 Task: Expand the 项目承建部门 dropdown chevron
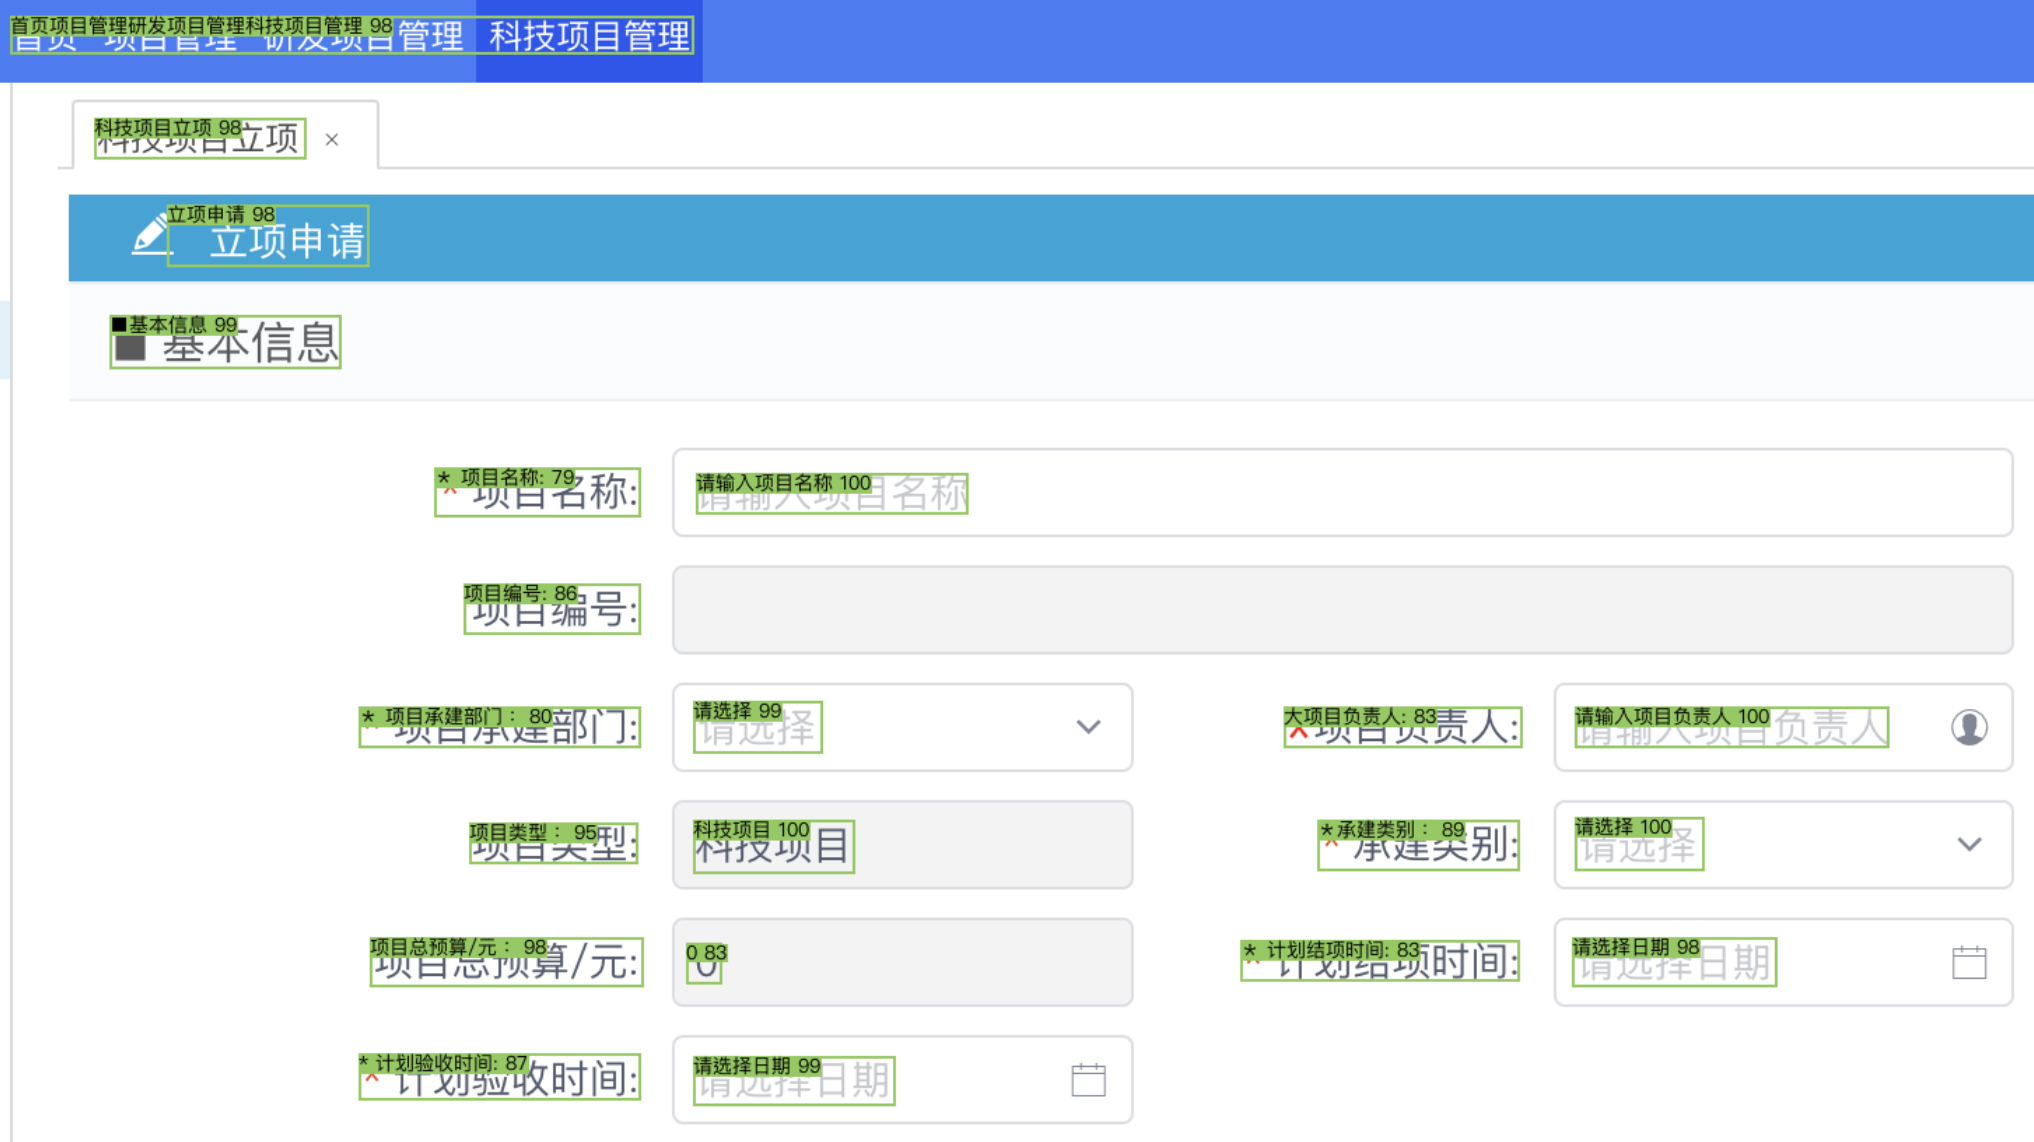(x=1087, y=727)
